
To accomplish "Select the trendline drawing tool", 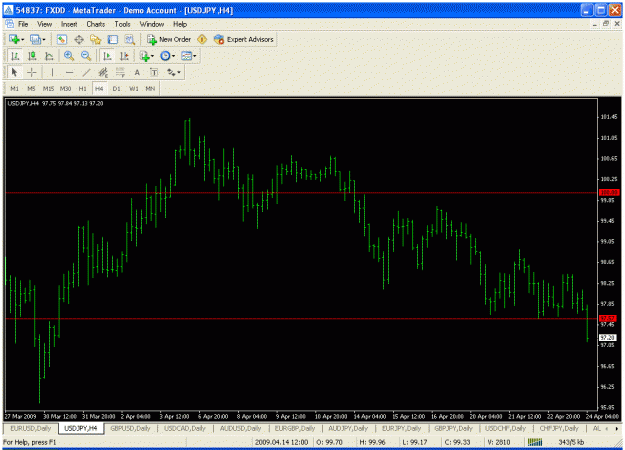I will pyautogui.click(x=86, y=73).
